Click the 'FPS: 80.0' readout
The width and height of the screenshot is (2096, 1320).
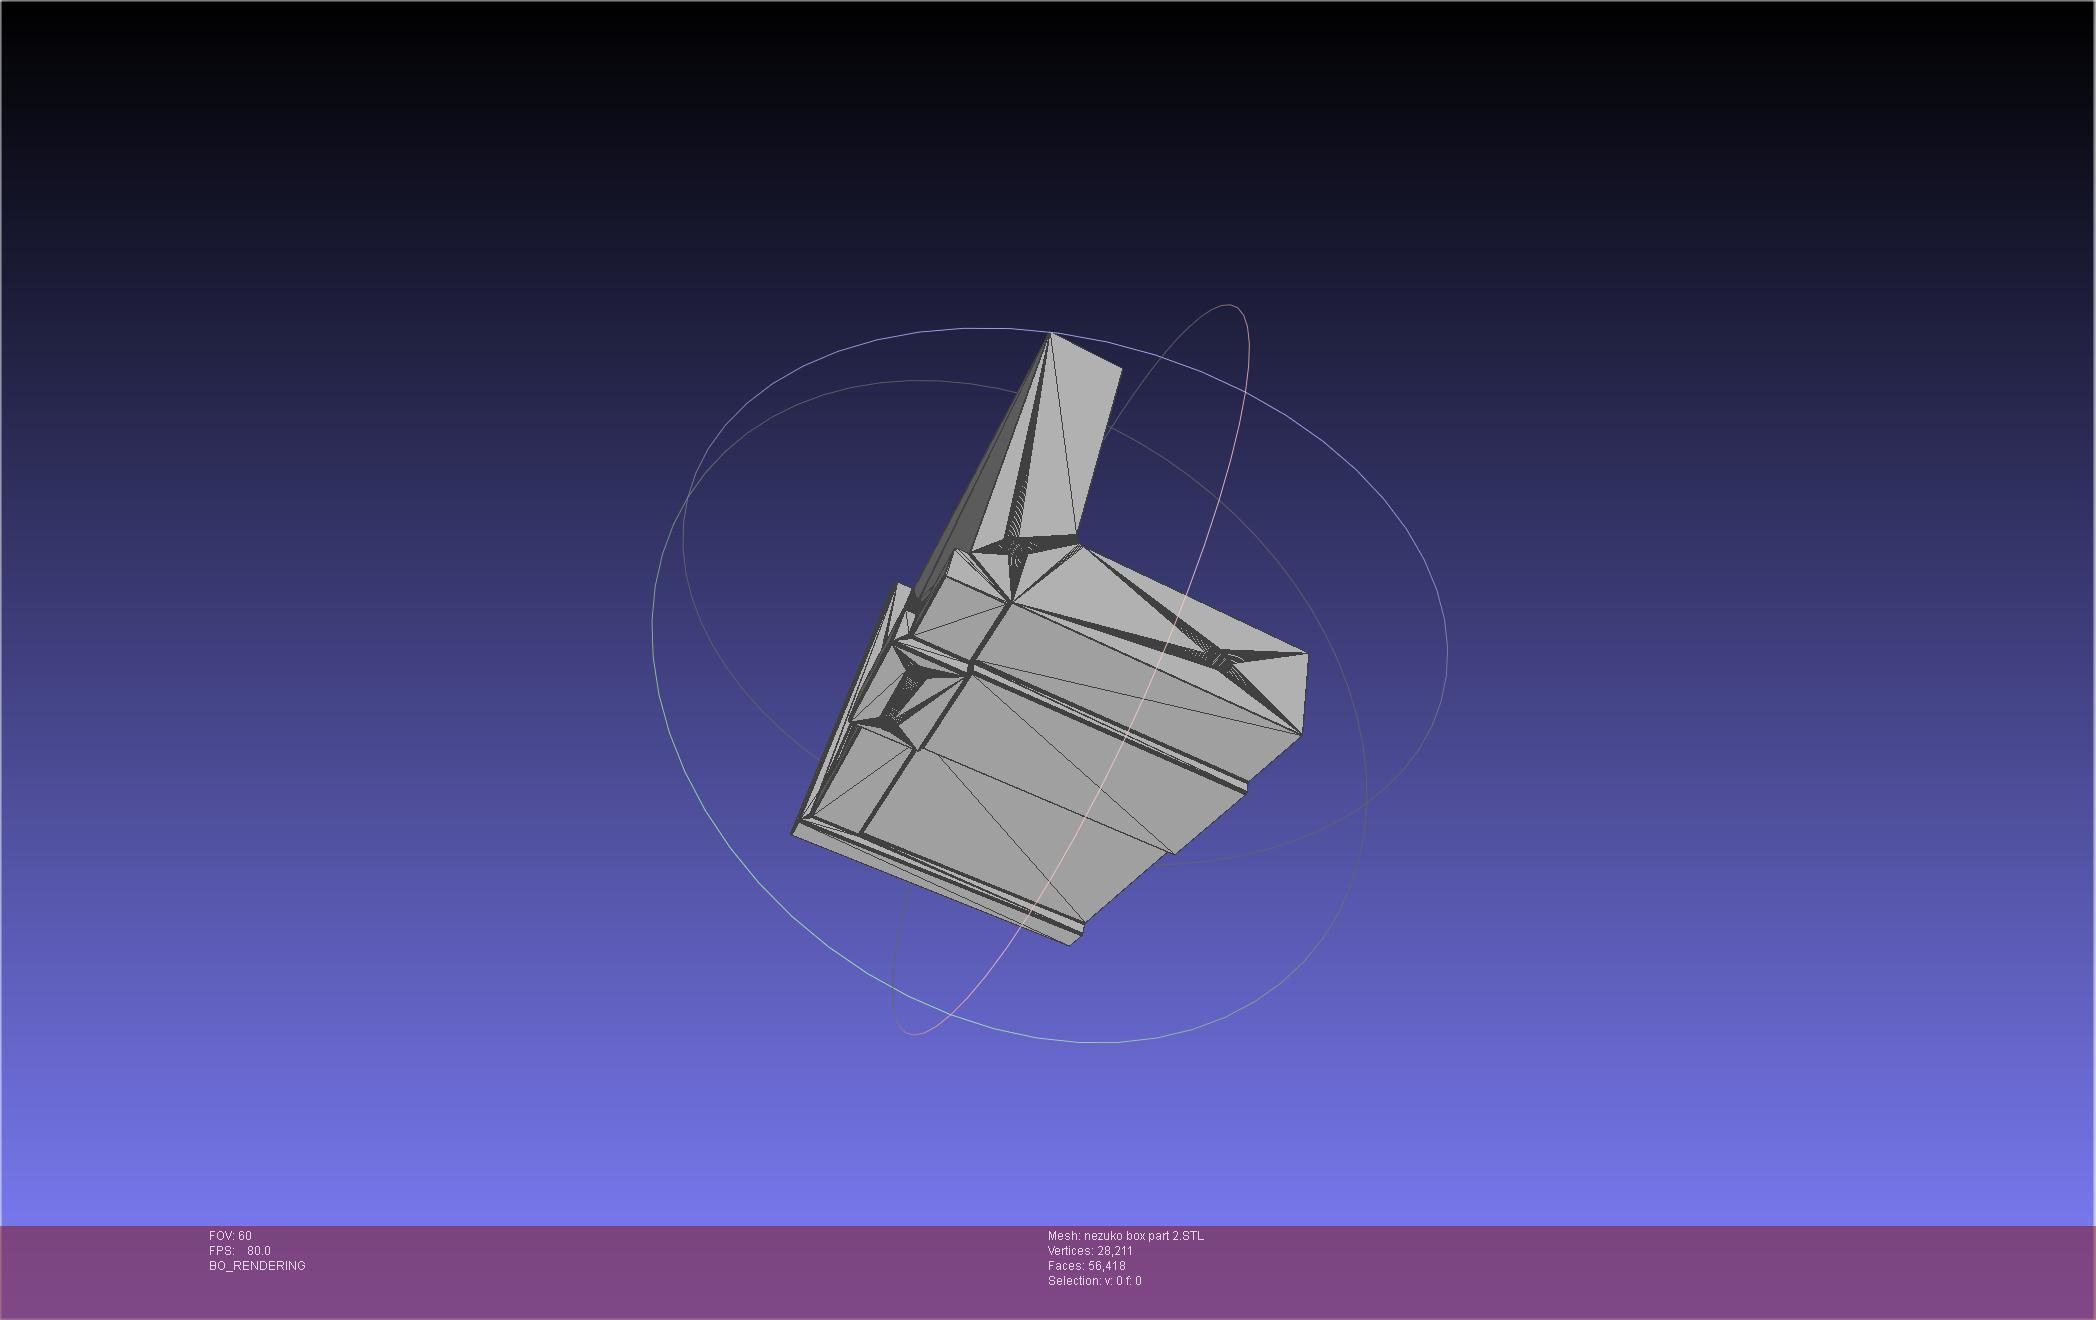[240, 1251]
